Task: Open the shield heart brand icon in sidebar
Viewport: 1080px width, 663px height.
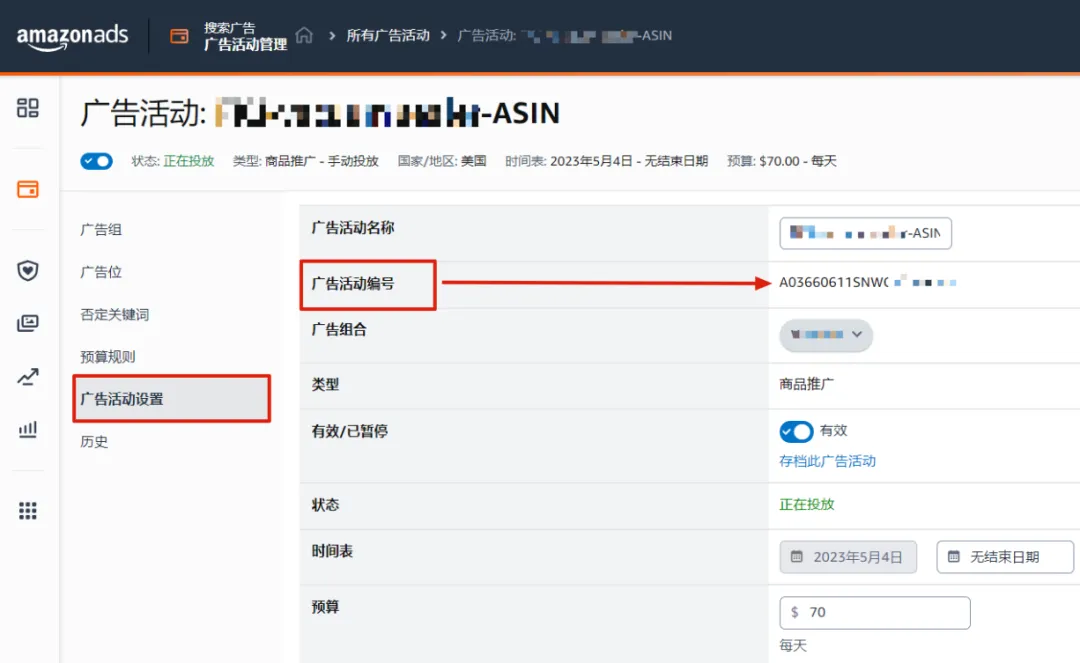Action: tap(28, 271)
